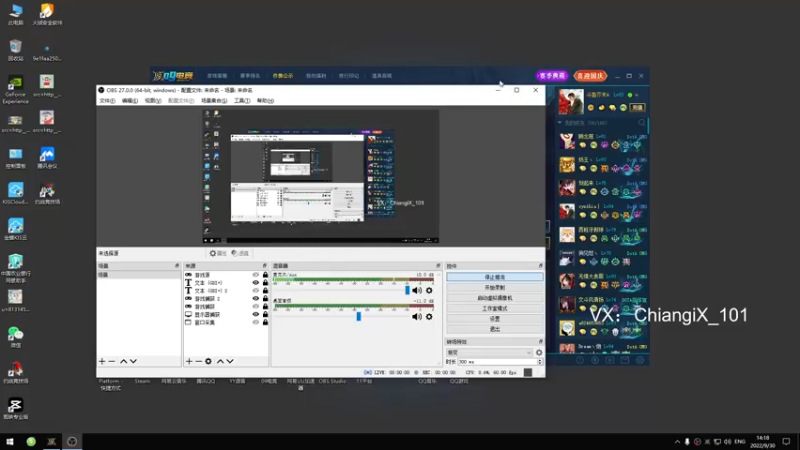The height and width of the screenshot is (450, 800).
Task: Open the GeForce Experience desktop icon
Action: [x=15, y=89]
